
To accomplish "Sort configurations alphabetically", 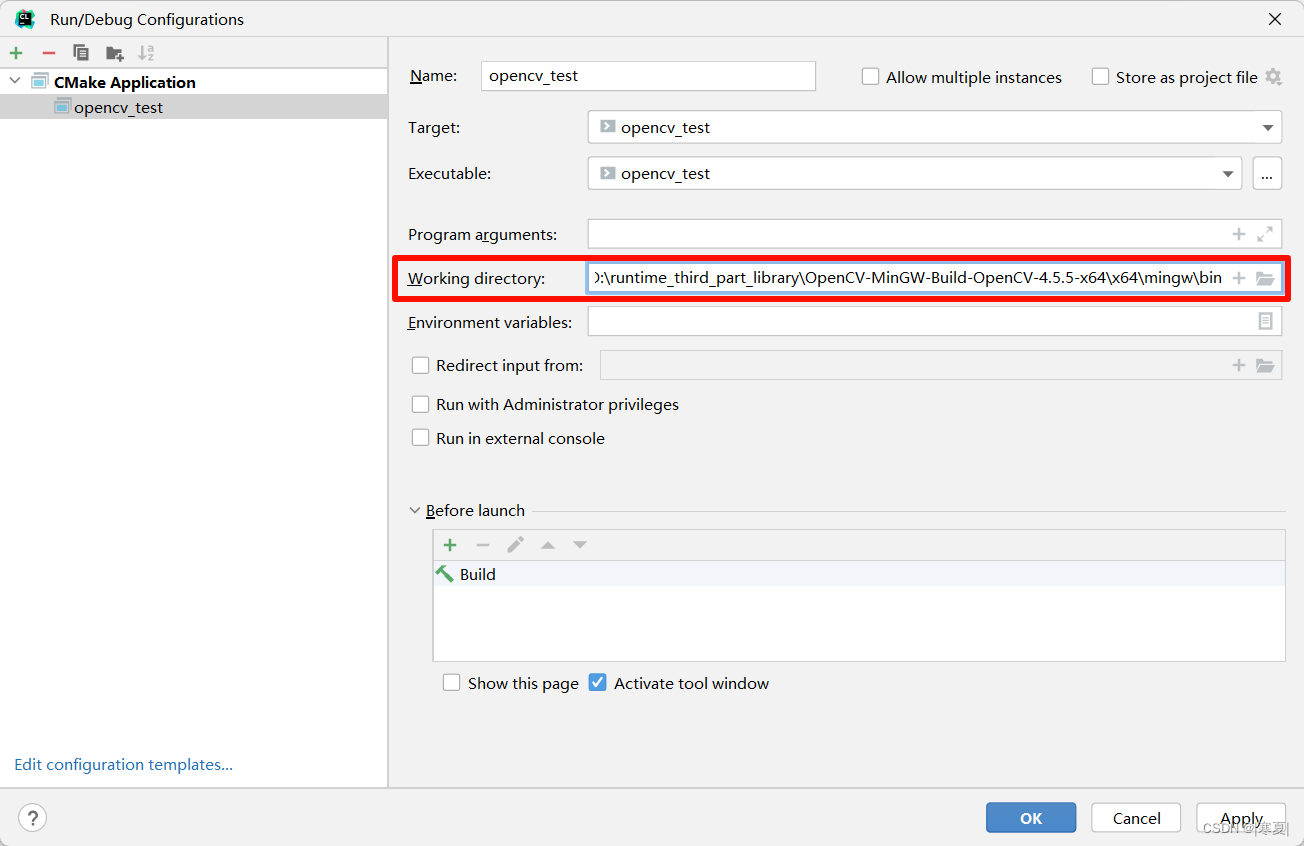I will coord(146,53).
